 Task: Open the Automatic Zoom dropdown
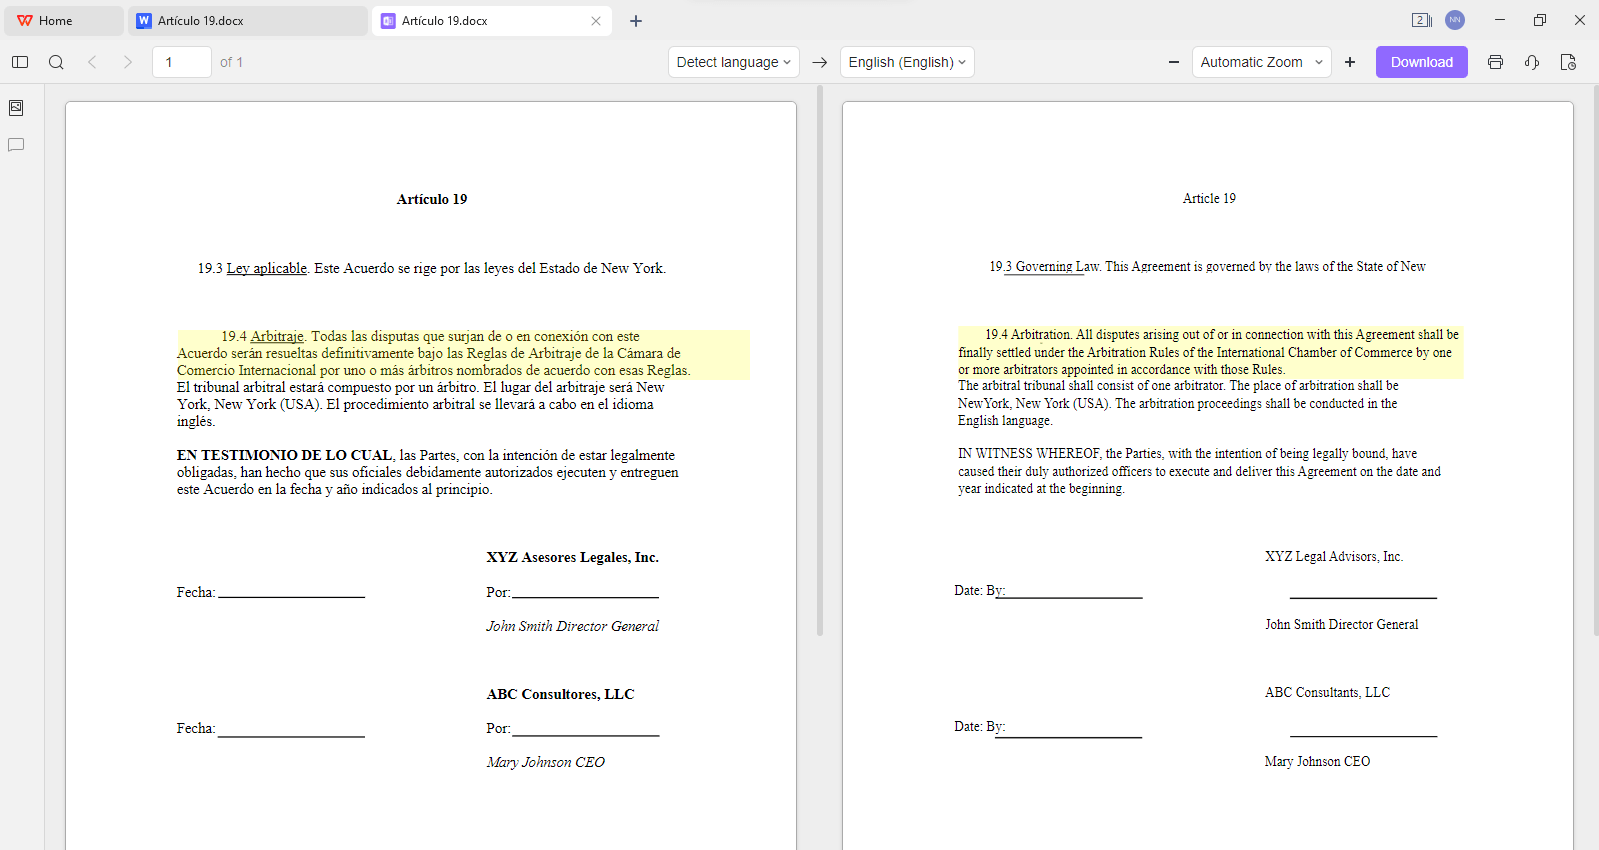(1262, 62)
